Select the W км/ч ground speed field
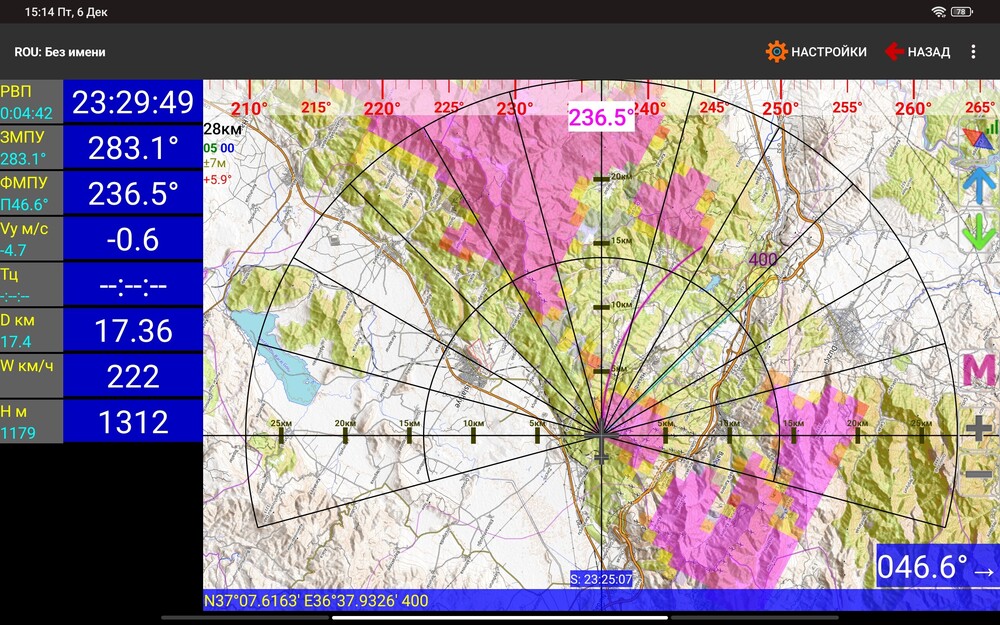Viewport: 1000px width, 625px height. click(x=100, y=375)
